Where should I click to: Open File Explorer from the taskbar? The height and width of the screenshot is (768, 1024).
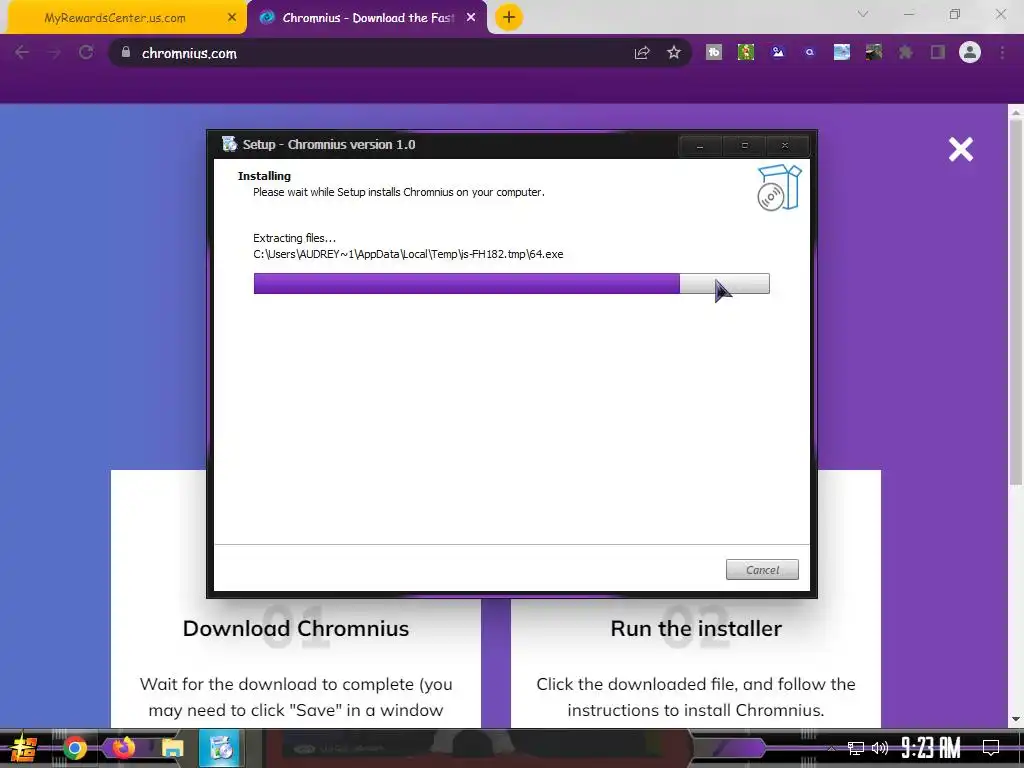click(x=172, y=748)
